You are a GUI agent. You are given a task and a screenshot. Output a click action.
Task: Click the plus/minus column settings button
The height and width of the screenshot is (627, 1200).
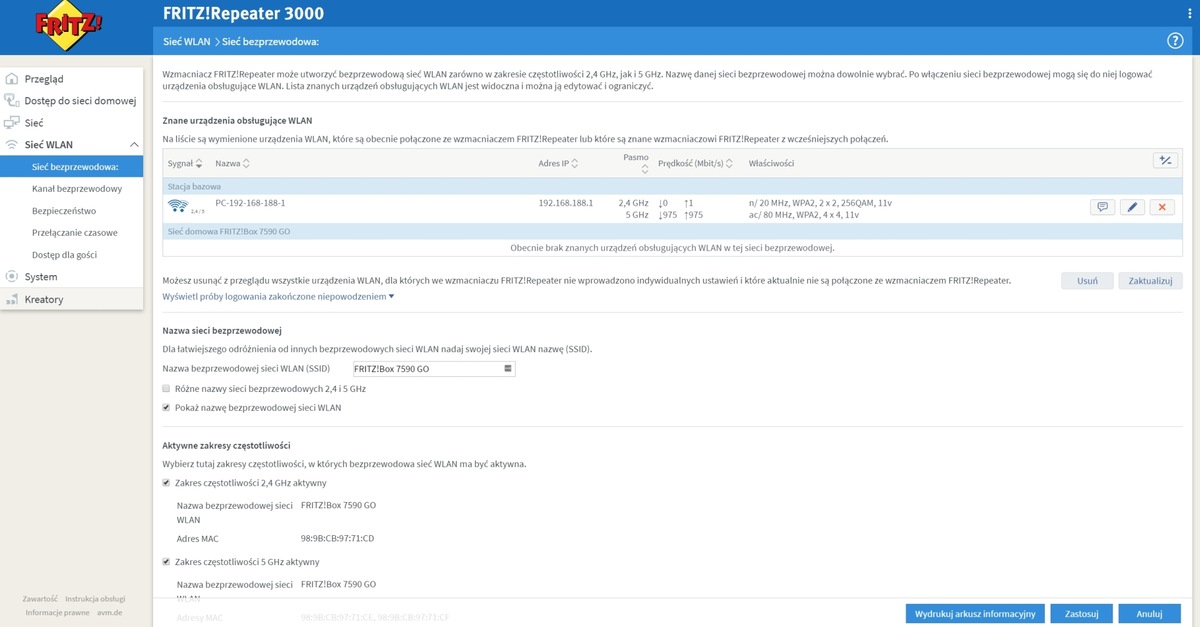(x=1165, y=160)
